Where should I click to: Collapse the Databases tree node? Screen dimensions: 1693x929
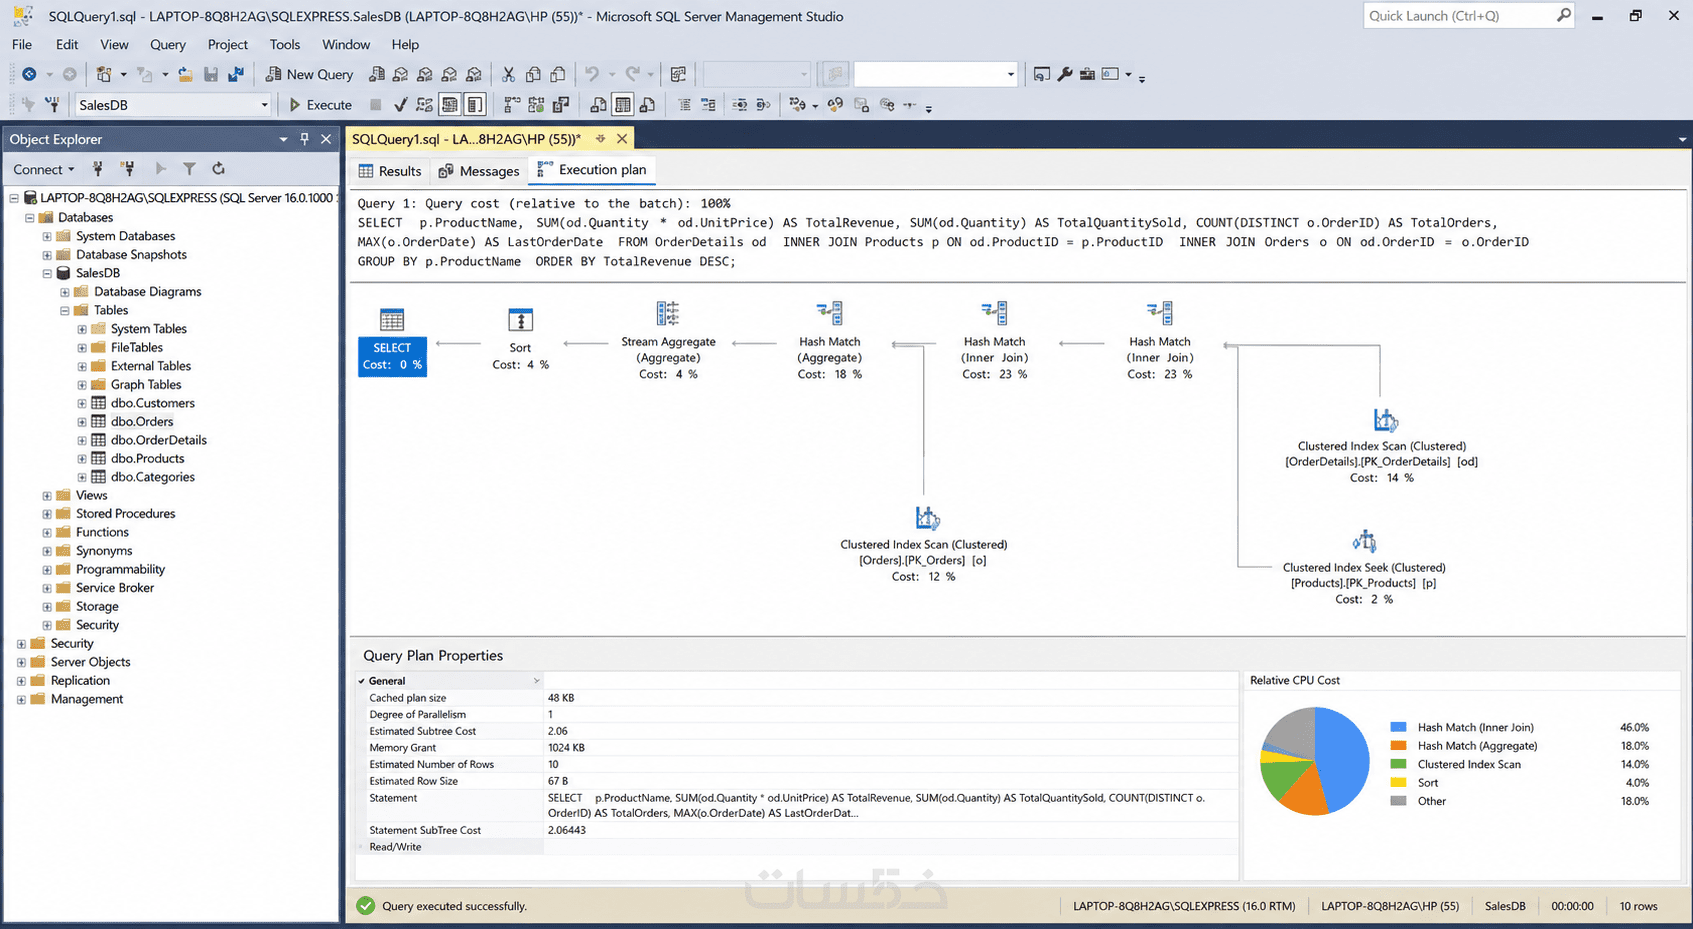(x=30, y=218)
